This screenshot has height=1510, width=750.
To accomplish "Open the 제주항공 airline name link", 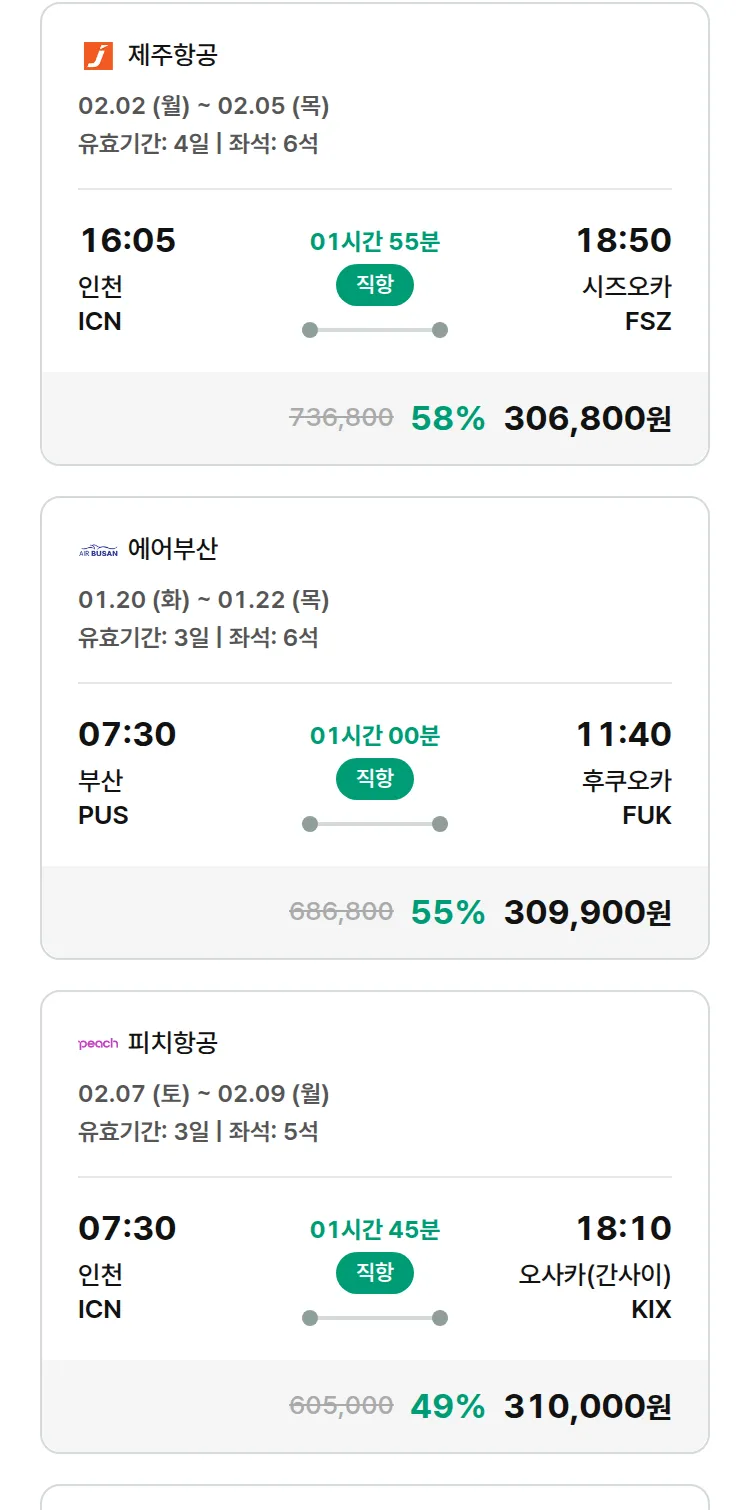I will (x=172, y=55).
